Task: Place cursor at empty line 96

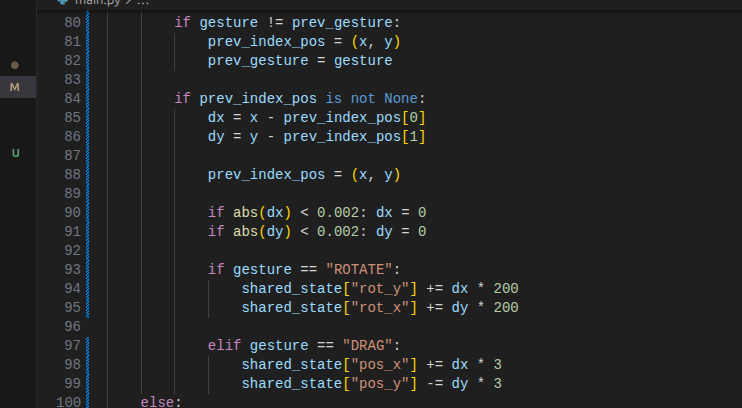Action: coord(300,326)
